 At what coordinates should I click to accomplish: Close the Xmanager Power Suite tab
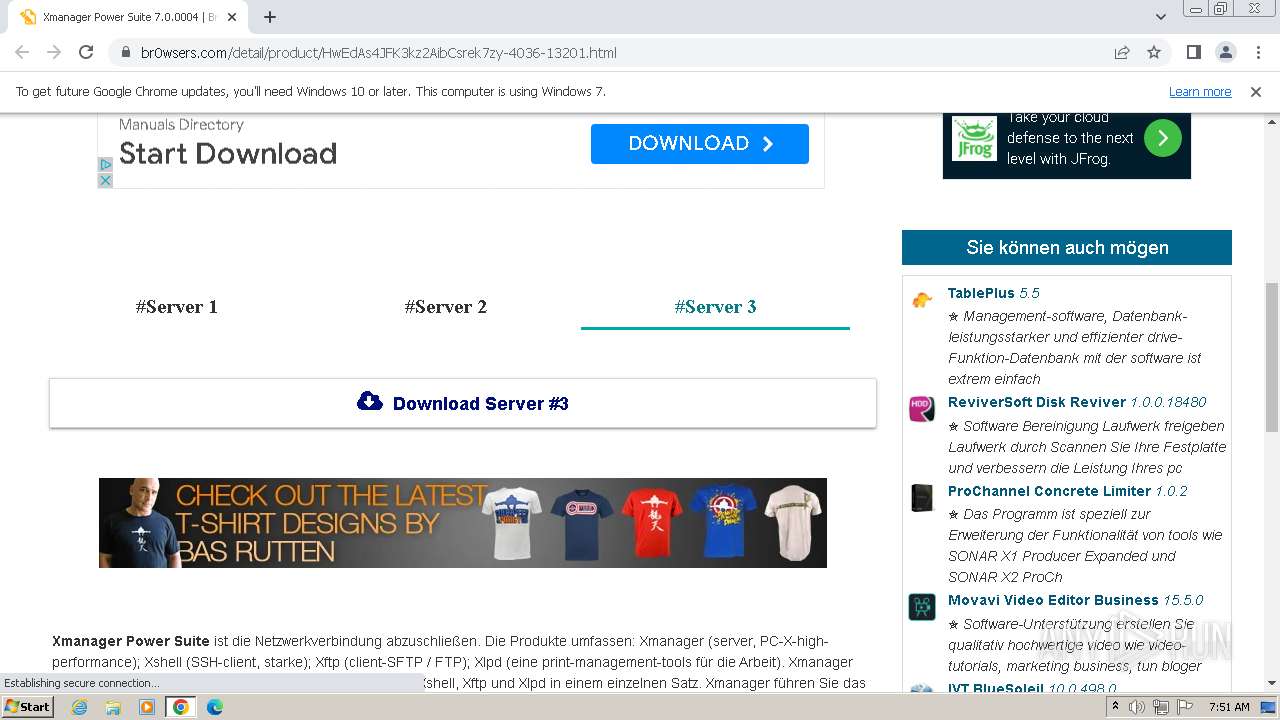[x=232, y=17]
